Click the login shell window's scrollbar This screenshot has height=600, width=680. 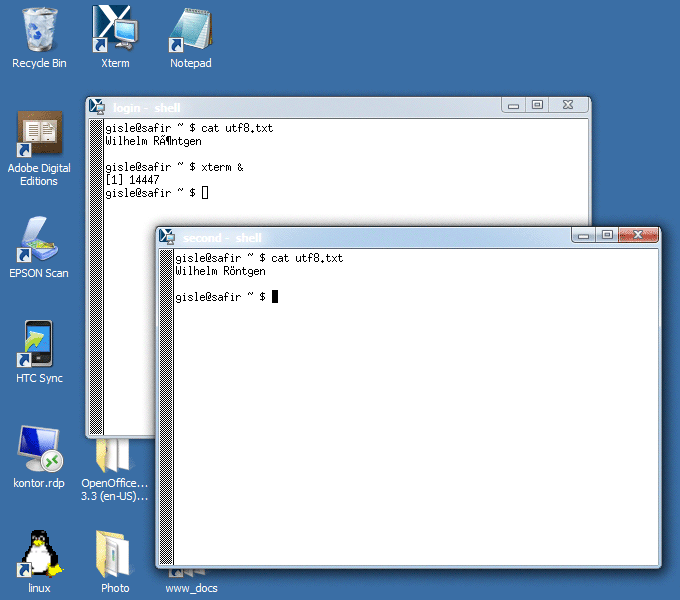click(96, 277)
